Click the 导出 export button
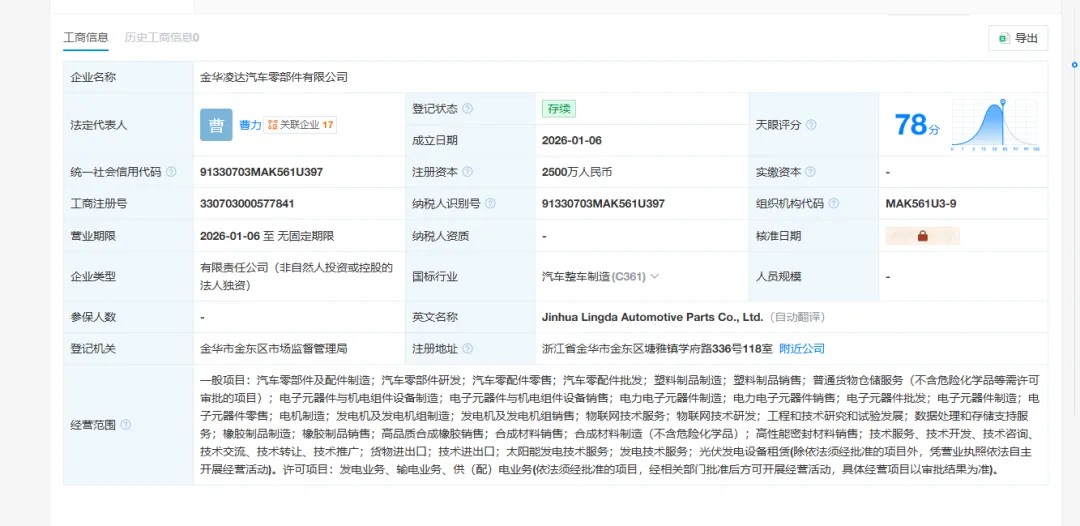Image resolution: width=1080 pixels, height=526 pixels. (1017, 39)
